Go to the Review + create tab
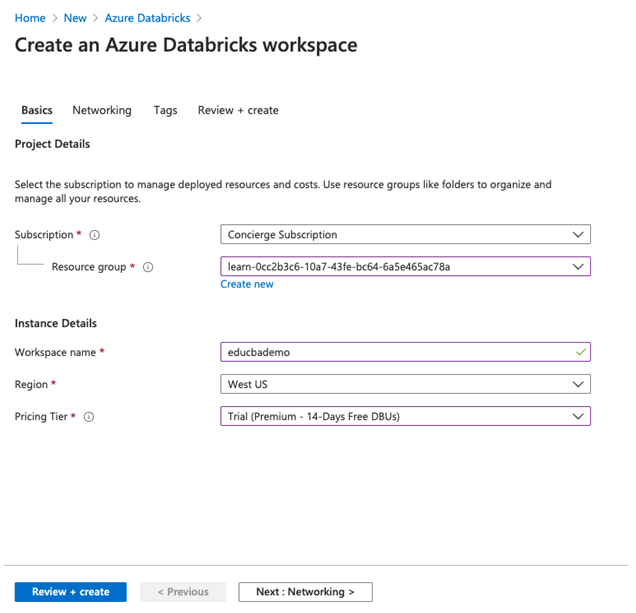The image size is (636, 613). pos(238,110)
